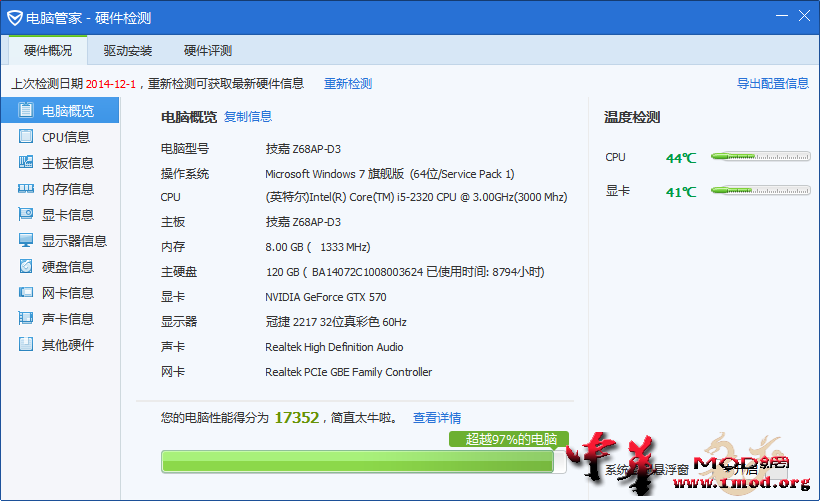Image resolution: width=820 pixels, height=501 pixels.
Task: Open 声卡信息 sound card info
Action: coord(60,319)
